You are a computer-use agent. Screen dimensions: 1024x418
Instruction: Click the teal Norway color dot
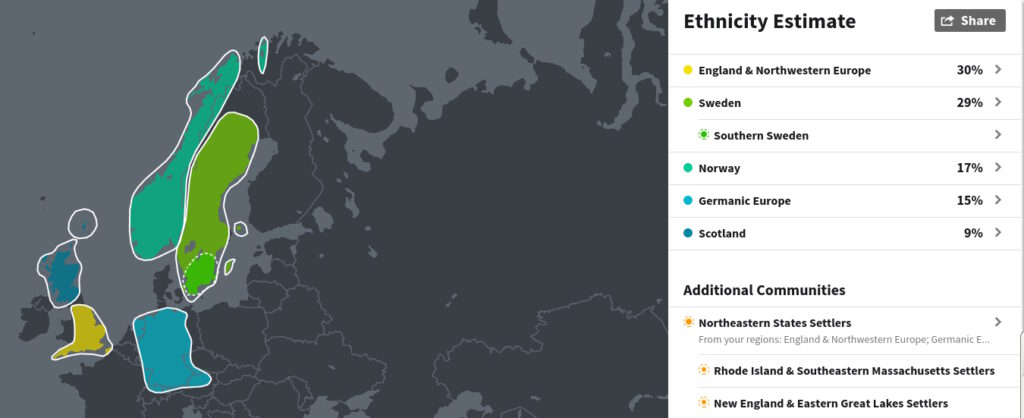tap(688, 168)
